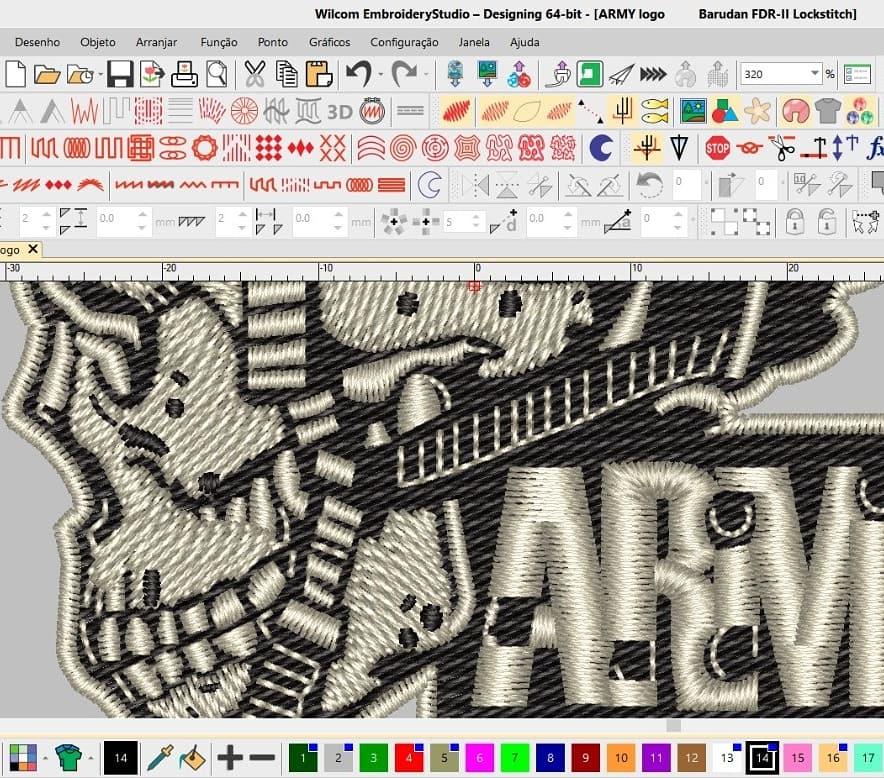884x778 pixels.
Task: Open the Ponto menu
Action: tap(273, 42)
